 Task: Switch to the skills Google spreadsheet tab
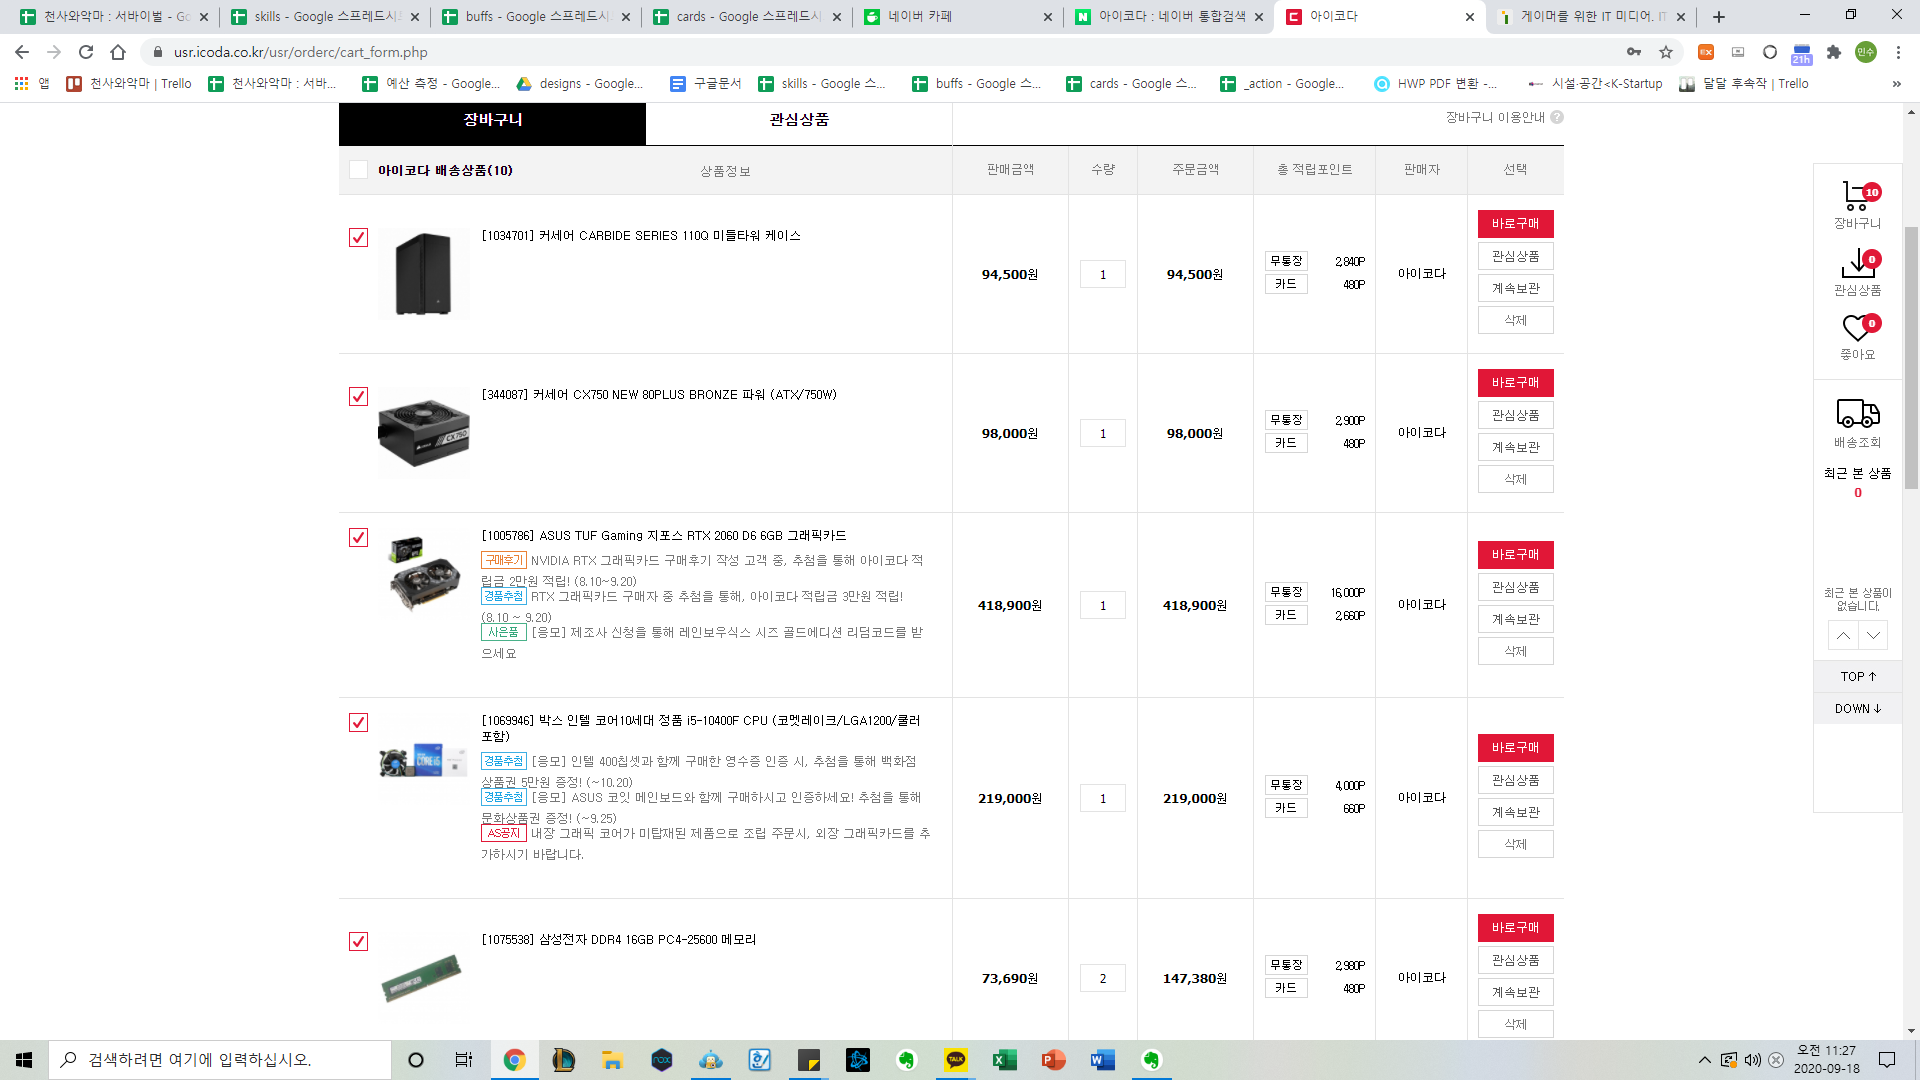click(x=325, y=17)
